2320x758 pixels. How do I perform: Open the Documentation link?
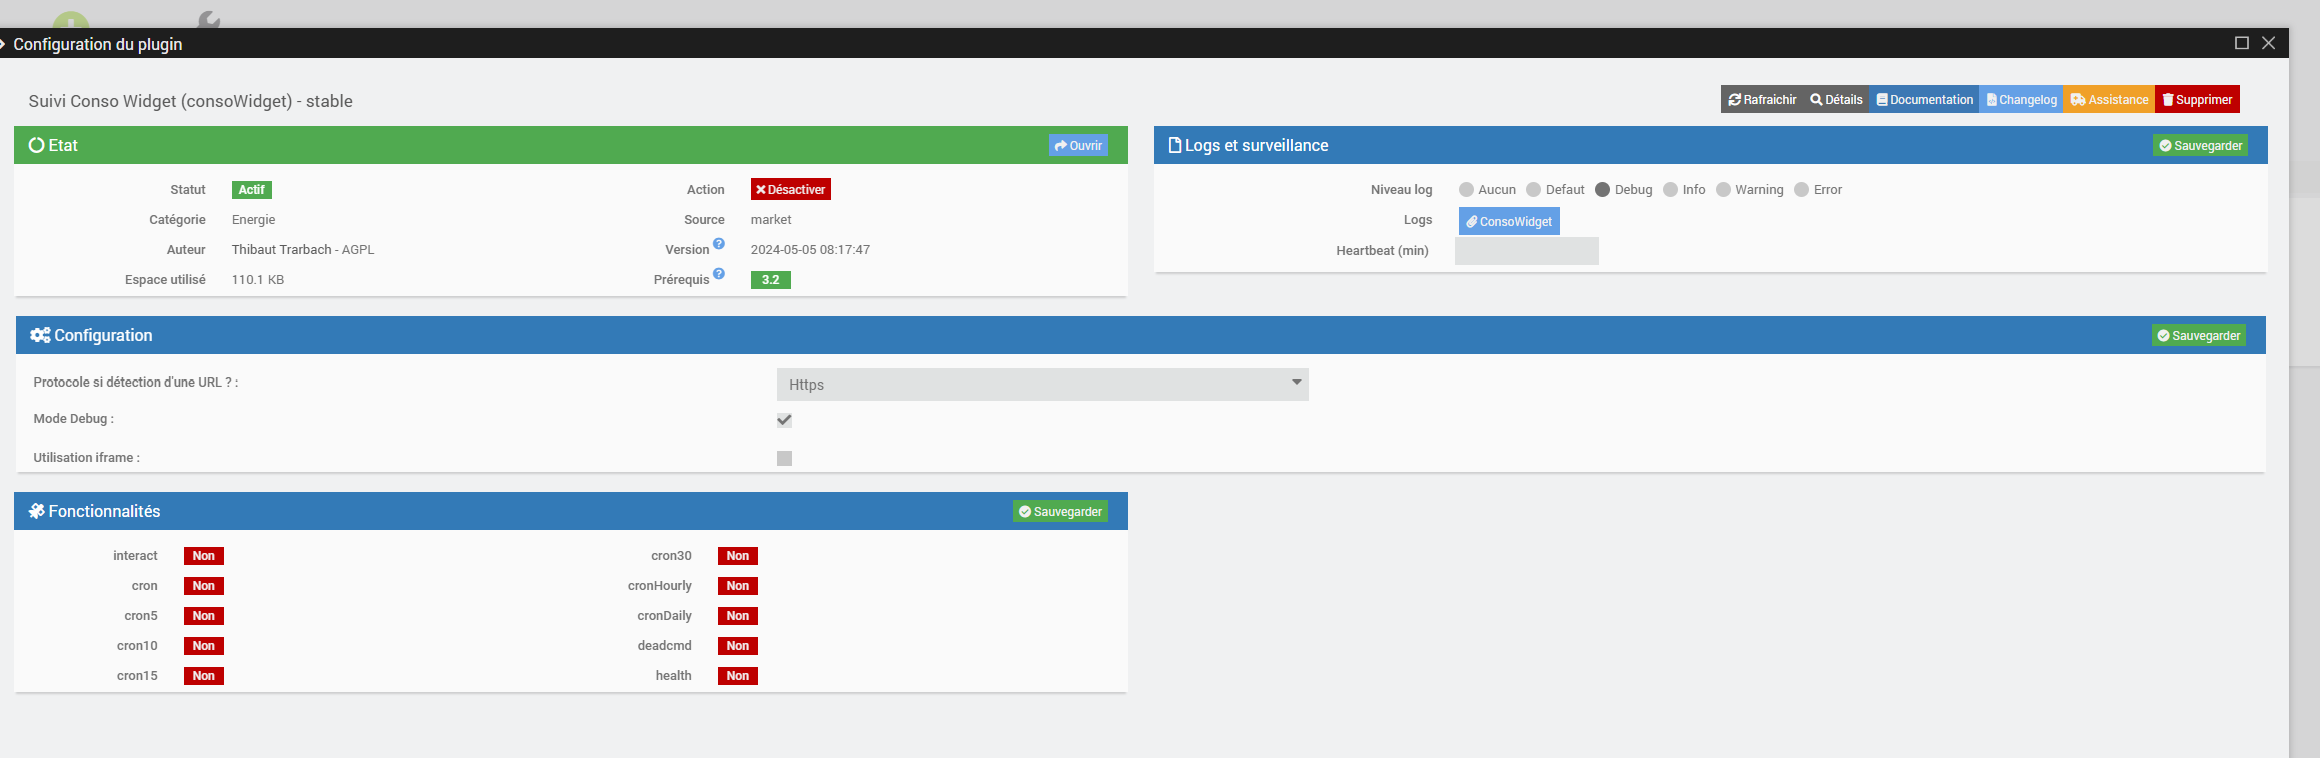click(x=1924, y=100)
